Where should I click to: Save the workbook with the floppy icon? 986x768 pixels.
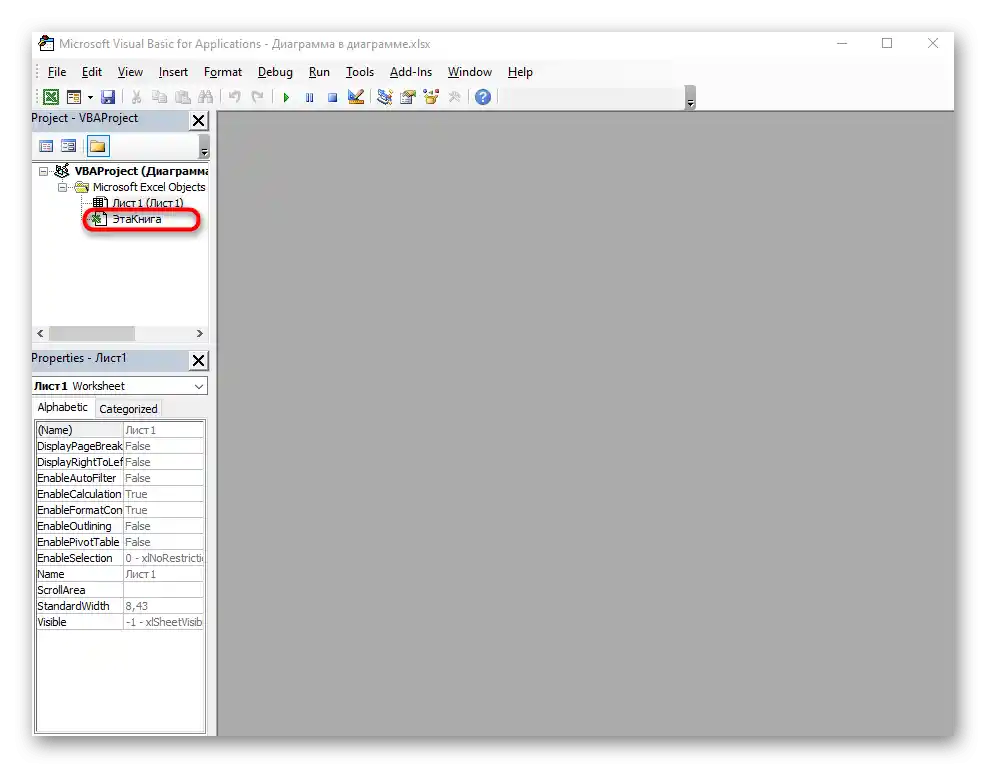pyautogui.click(x=108, y=97)
